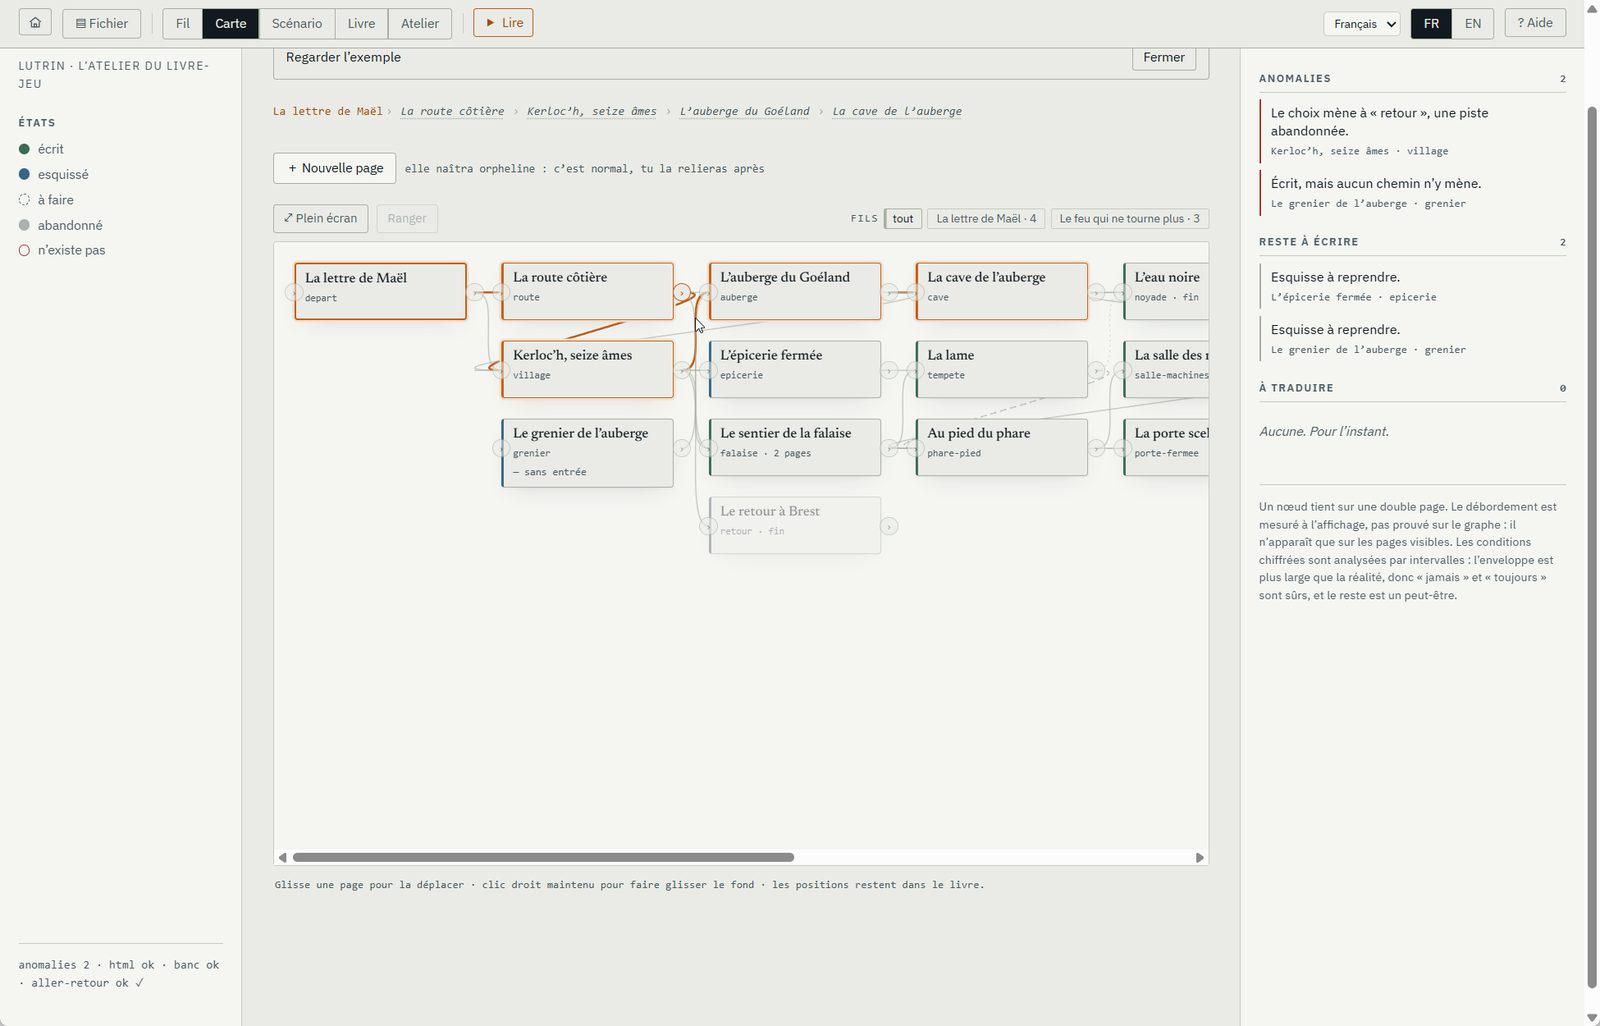Image resolution: width=1600 pixels, height=1026 pixels.
Task: Filter threads by 'Le feu qui ne tourne plus · 3'
Action: (1129, 218)
